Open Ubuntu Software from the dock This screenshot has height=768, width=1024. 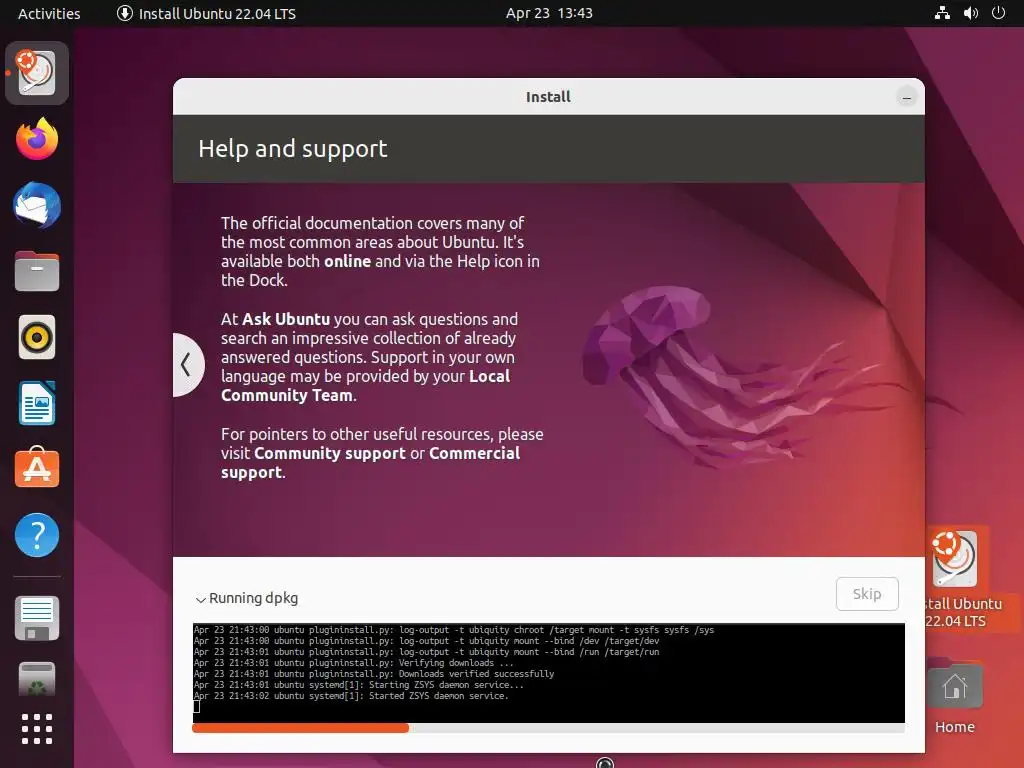tap(37, 468)
